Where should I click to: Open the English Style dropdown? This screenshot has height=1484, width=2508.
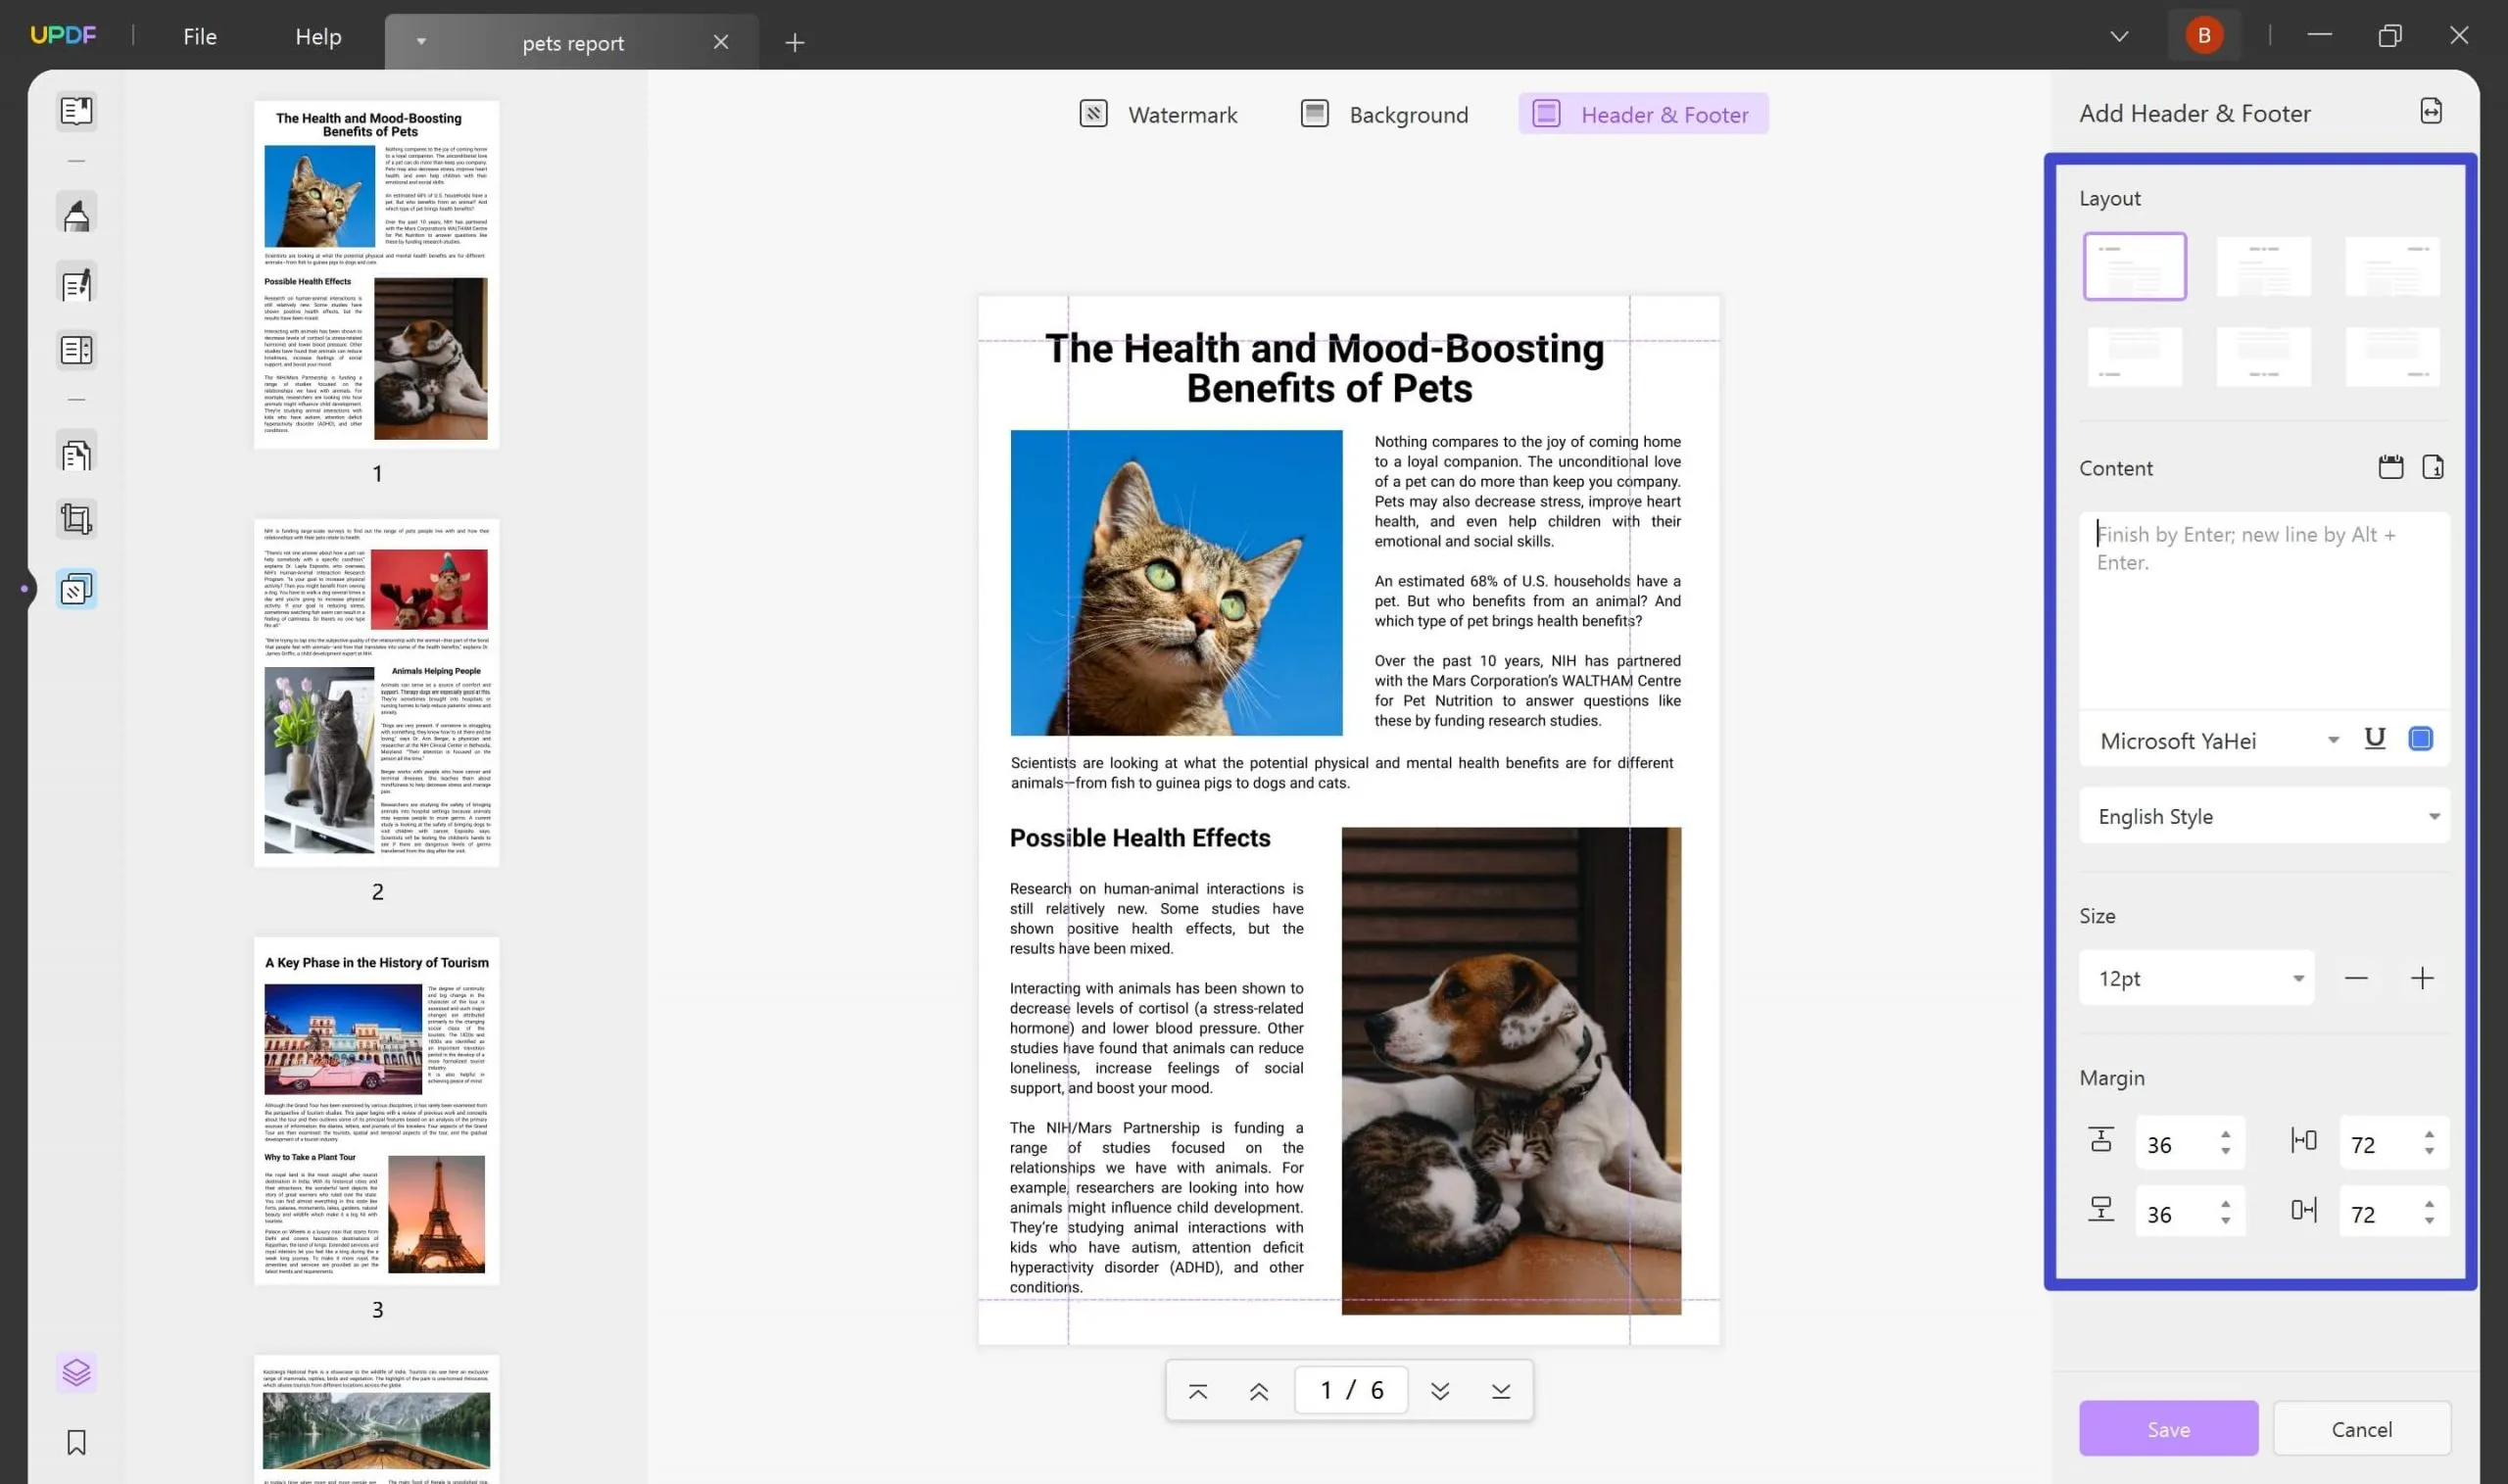click(2264, 814)
